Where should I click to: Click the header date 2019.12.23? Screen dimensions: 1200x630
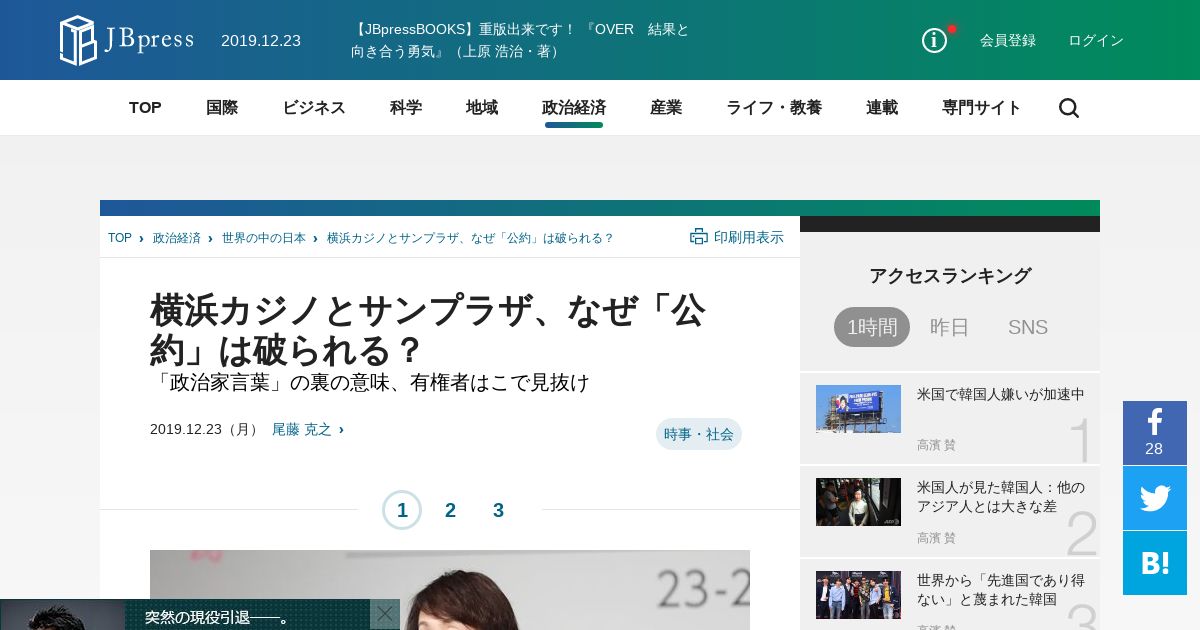point(261,40)
